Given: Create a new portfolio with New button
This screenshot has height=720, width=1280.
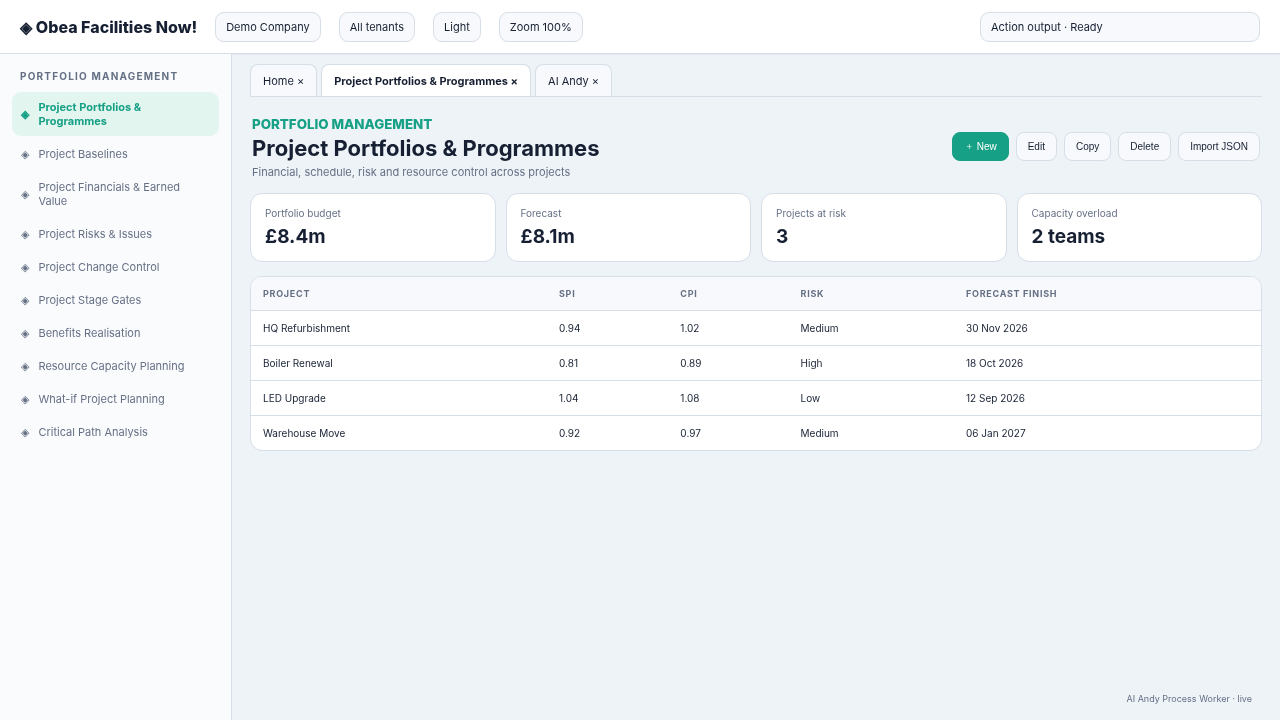Looking at the screenshot, I should pos(980,146).
